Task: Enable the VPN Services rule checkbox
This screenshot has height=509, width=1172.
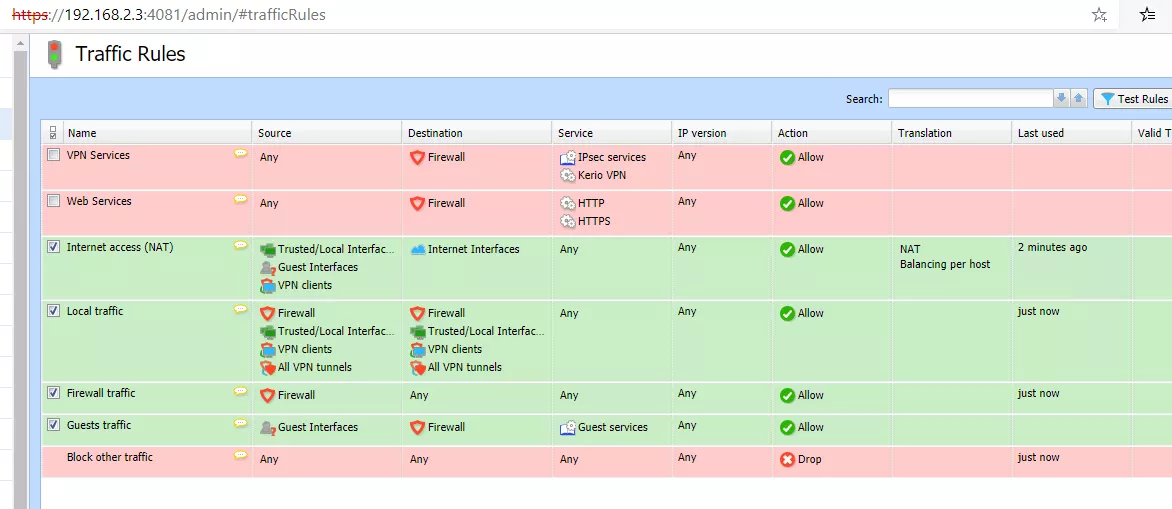Action: (x=53, y=155)
